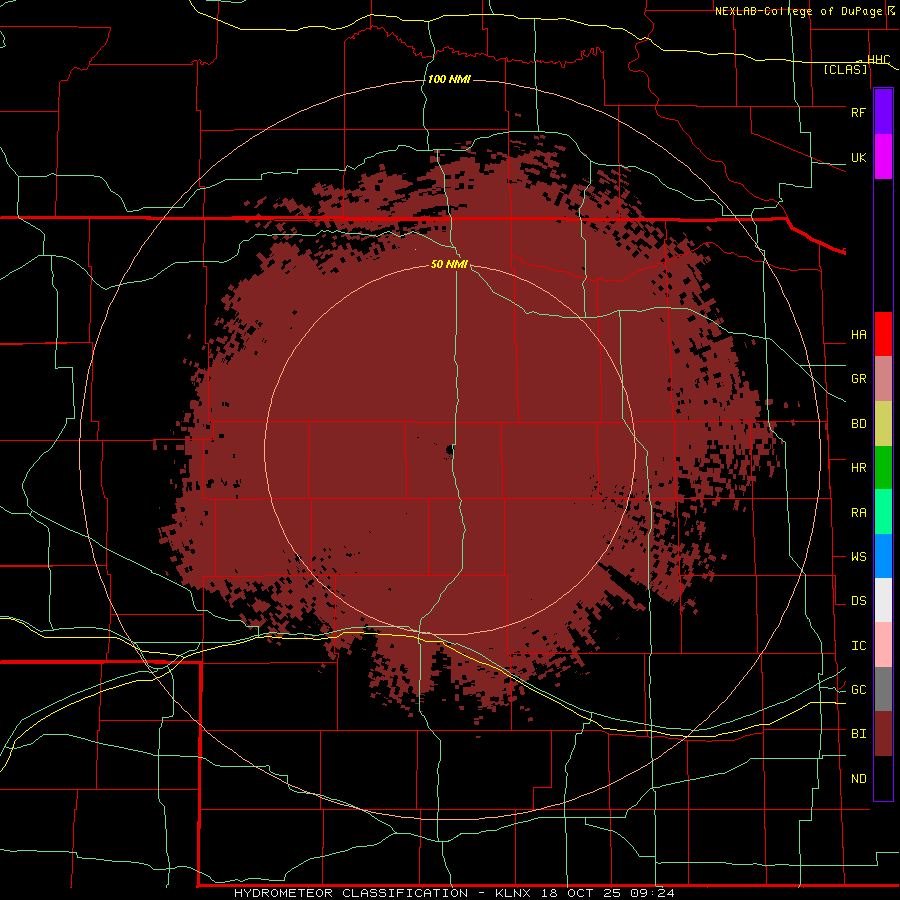
Task: Click the "KLNX" radar site identifier
Action: tap(513, 893)
